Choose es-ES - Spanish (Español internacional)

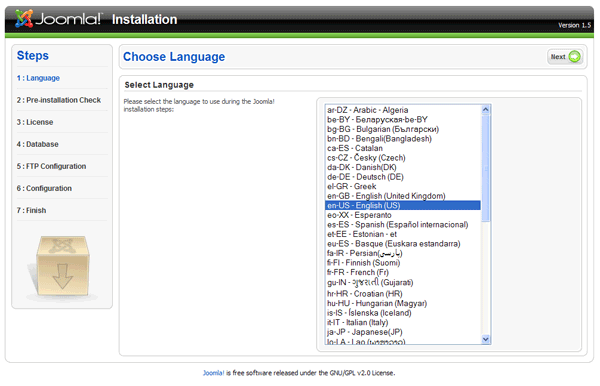pyautogui.click(x=403, y=225)
